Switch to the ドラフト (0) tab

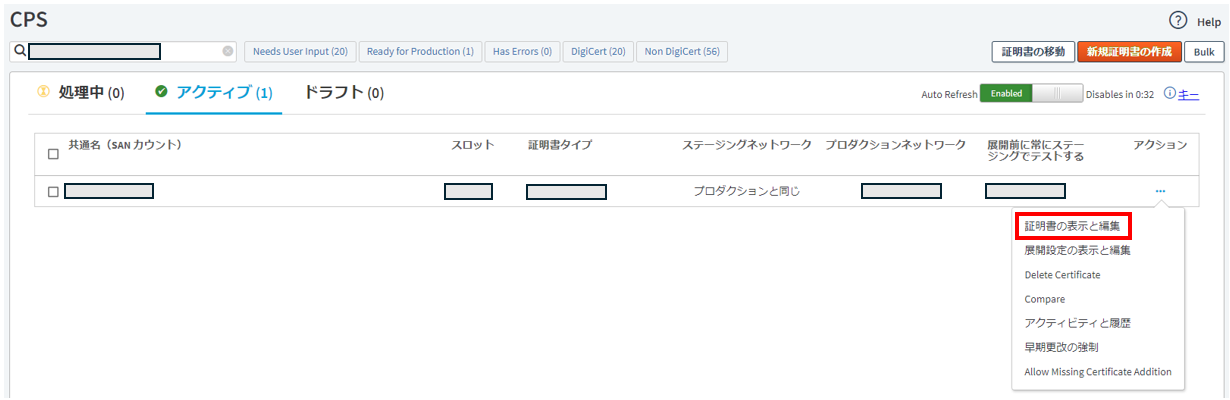coord(343,93)
